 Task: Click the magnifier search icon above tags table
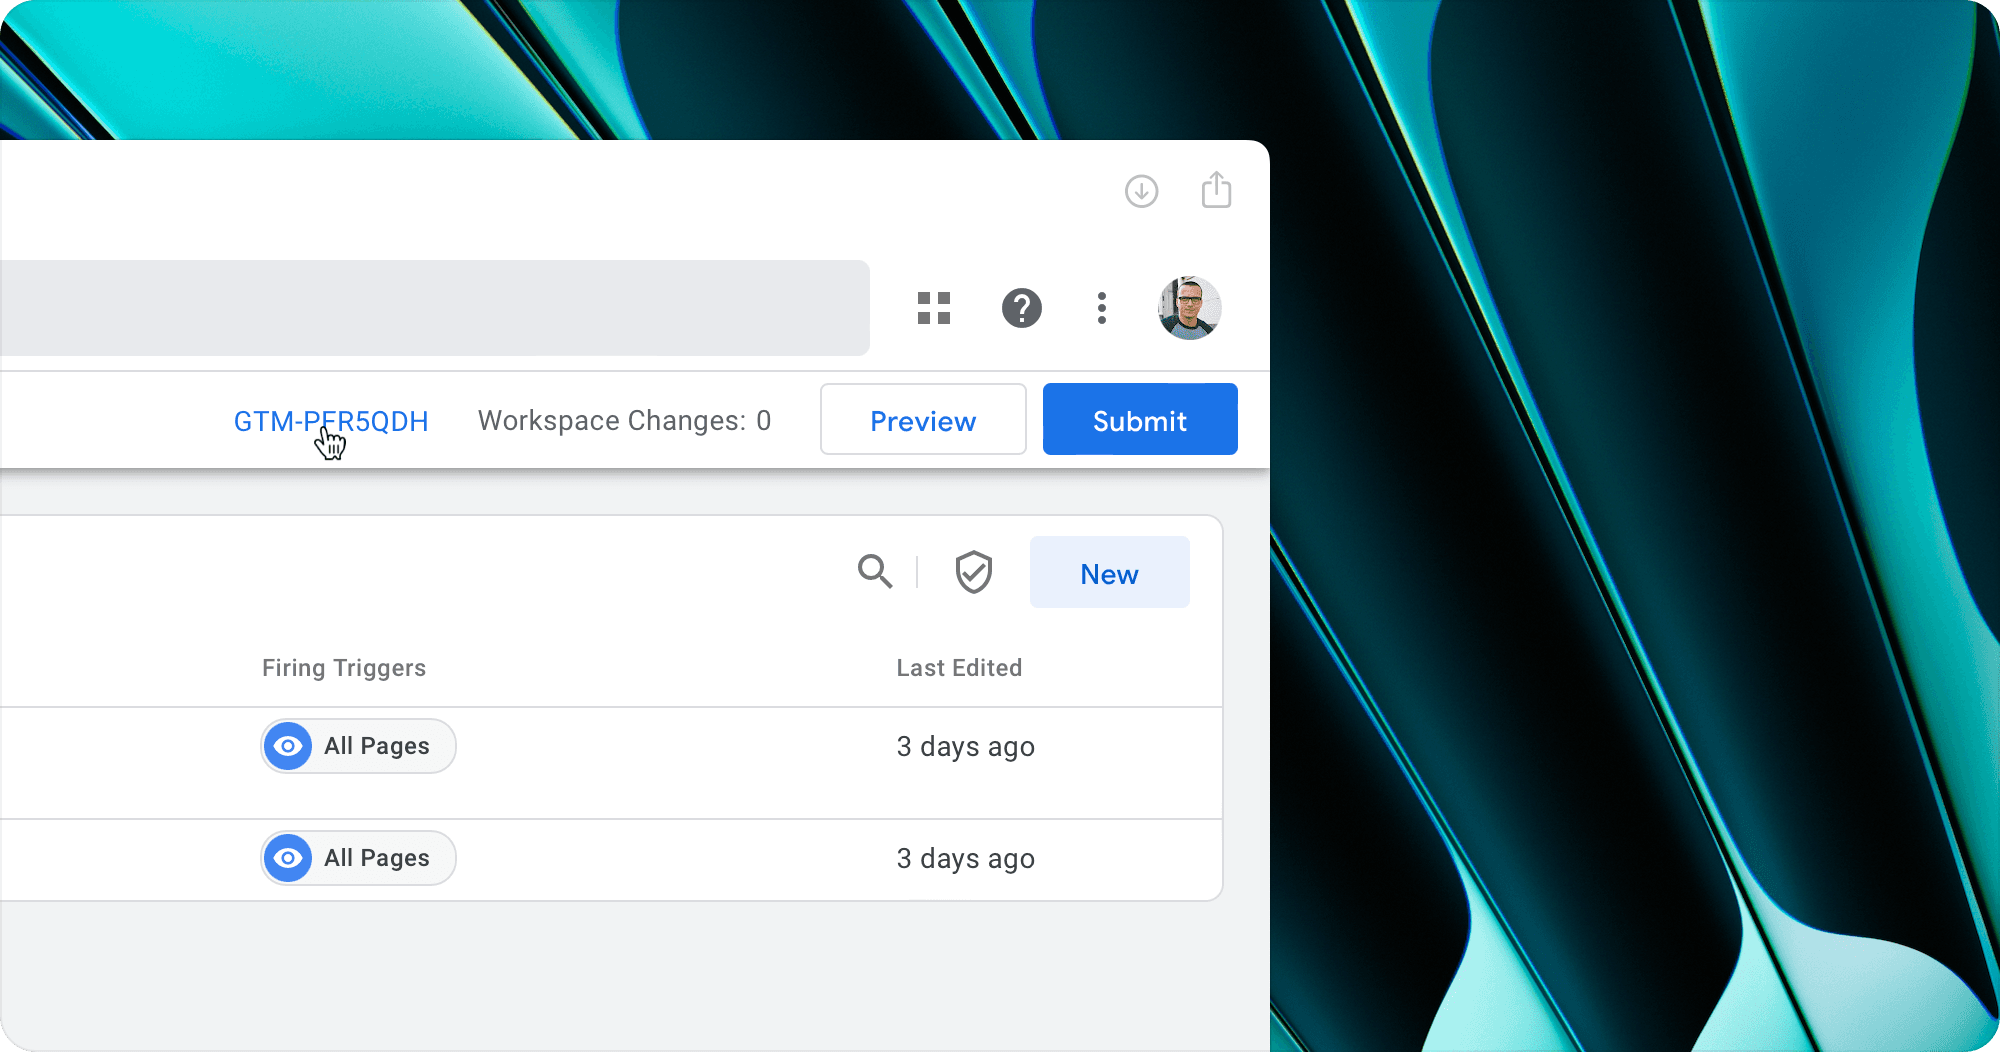(x=875, y=572)
